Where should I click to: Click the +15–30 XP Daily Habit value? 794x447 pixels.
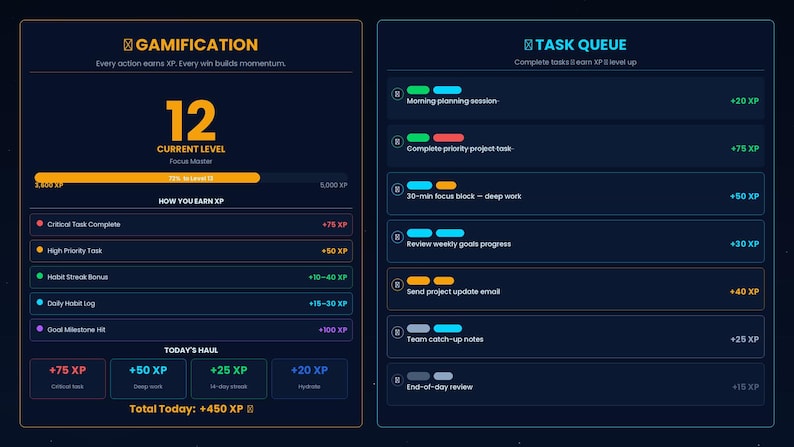pos(328,303)
